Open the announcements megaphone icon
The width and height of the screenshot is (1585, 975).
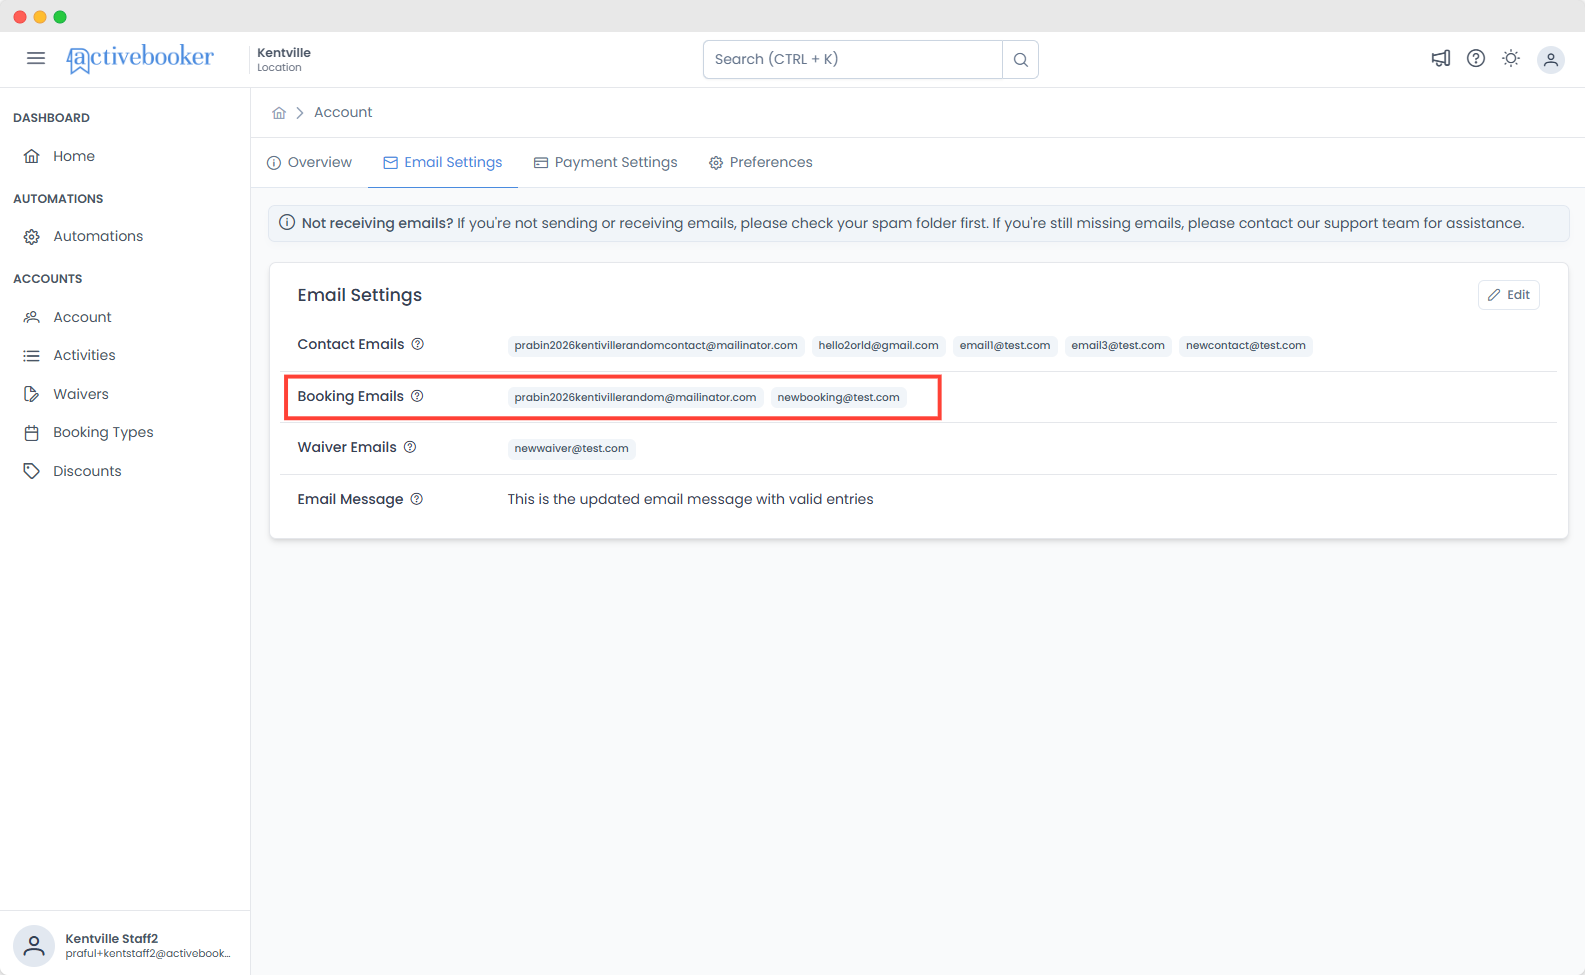coord(1440,59)
